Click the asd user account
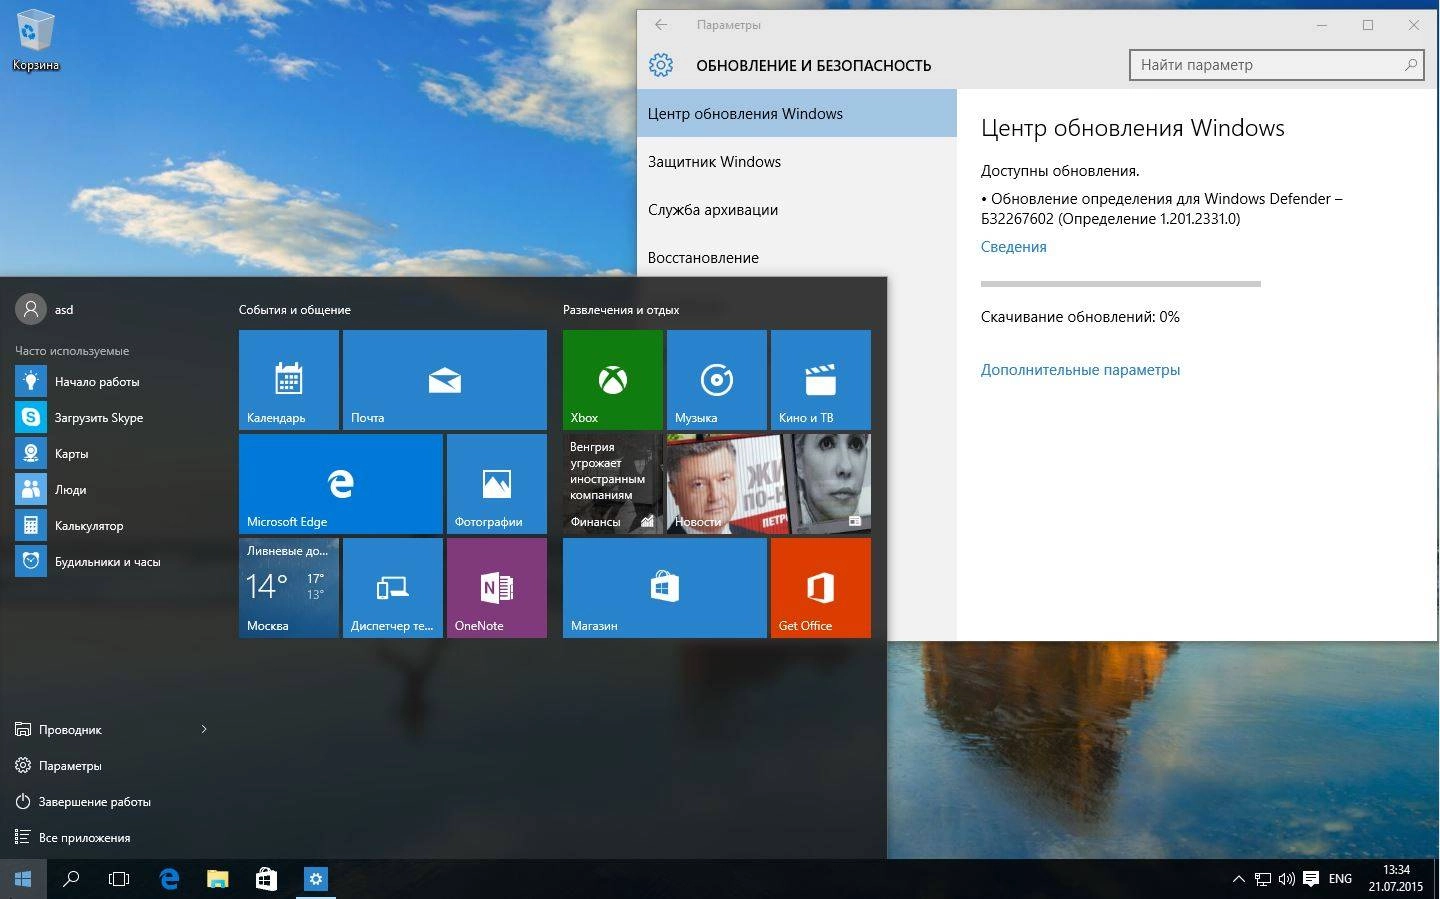The height and width of the screenshot is (899, 1440). (45, 310)
